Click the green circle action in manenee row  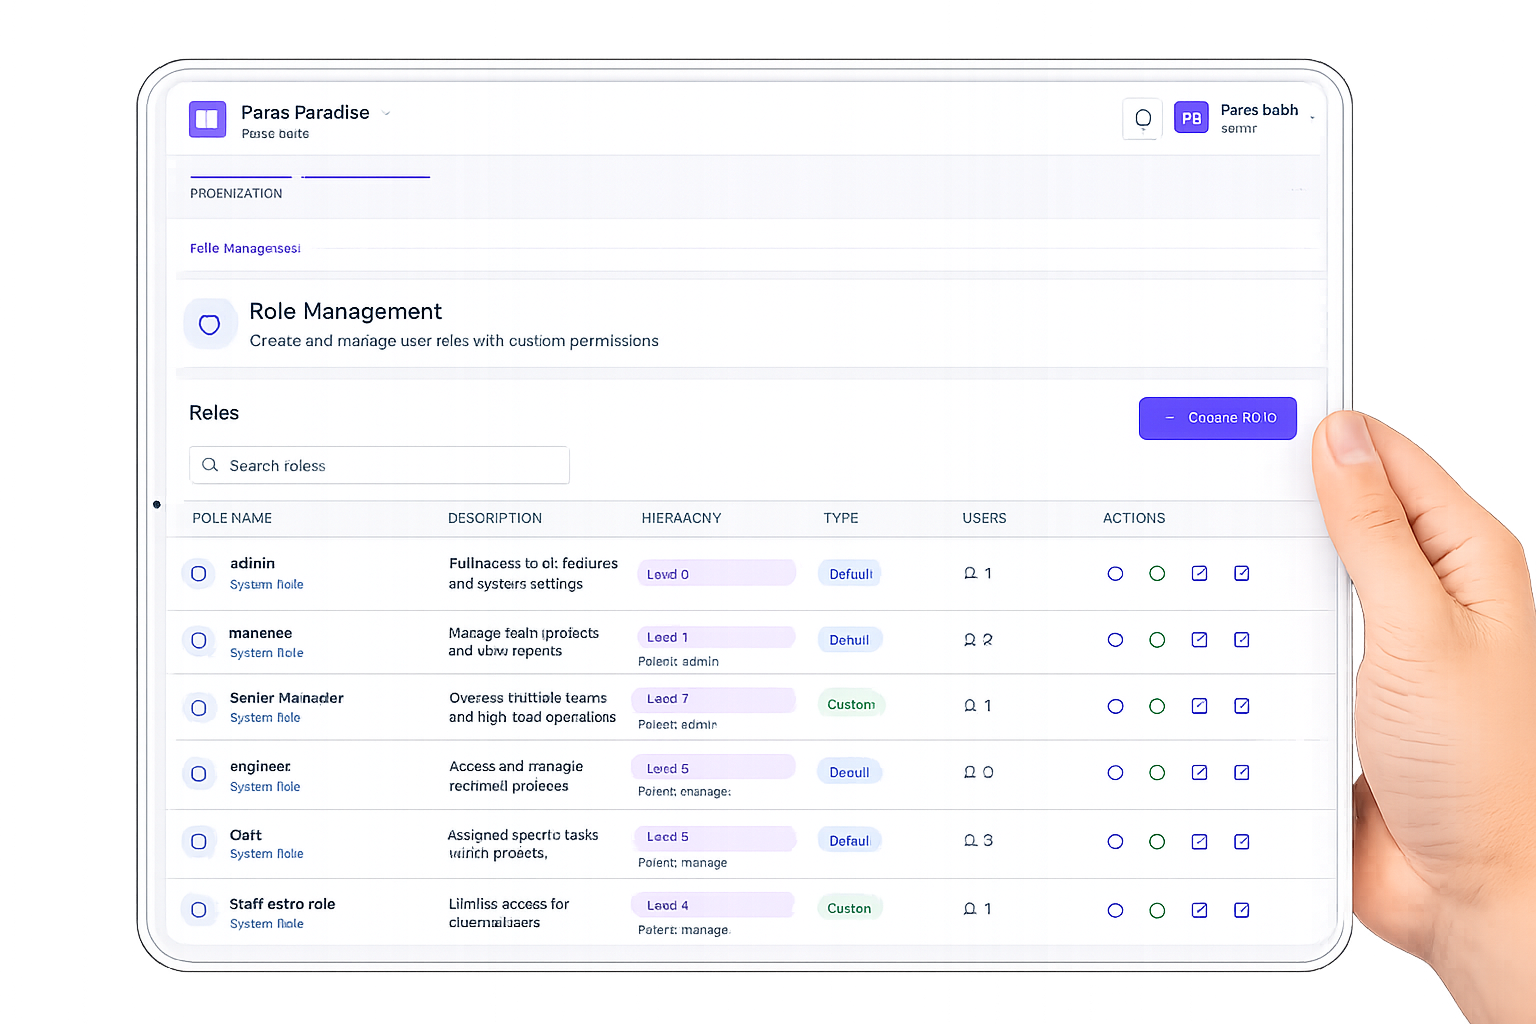pos(1157,640)
